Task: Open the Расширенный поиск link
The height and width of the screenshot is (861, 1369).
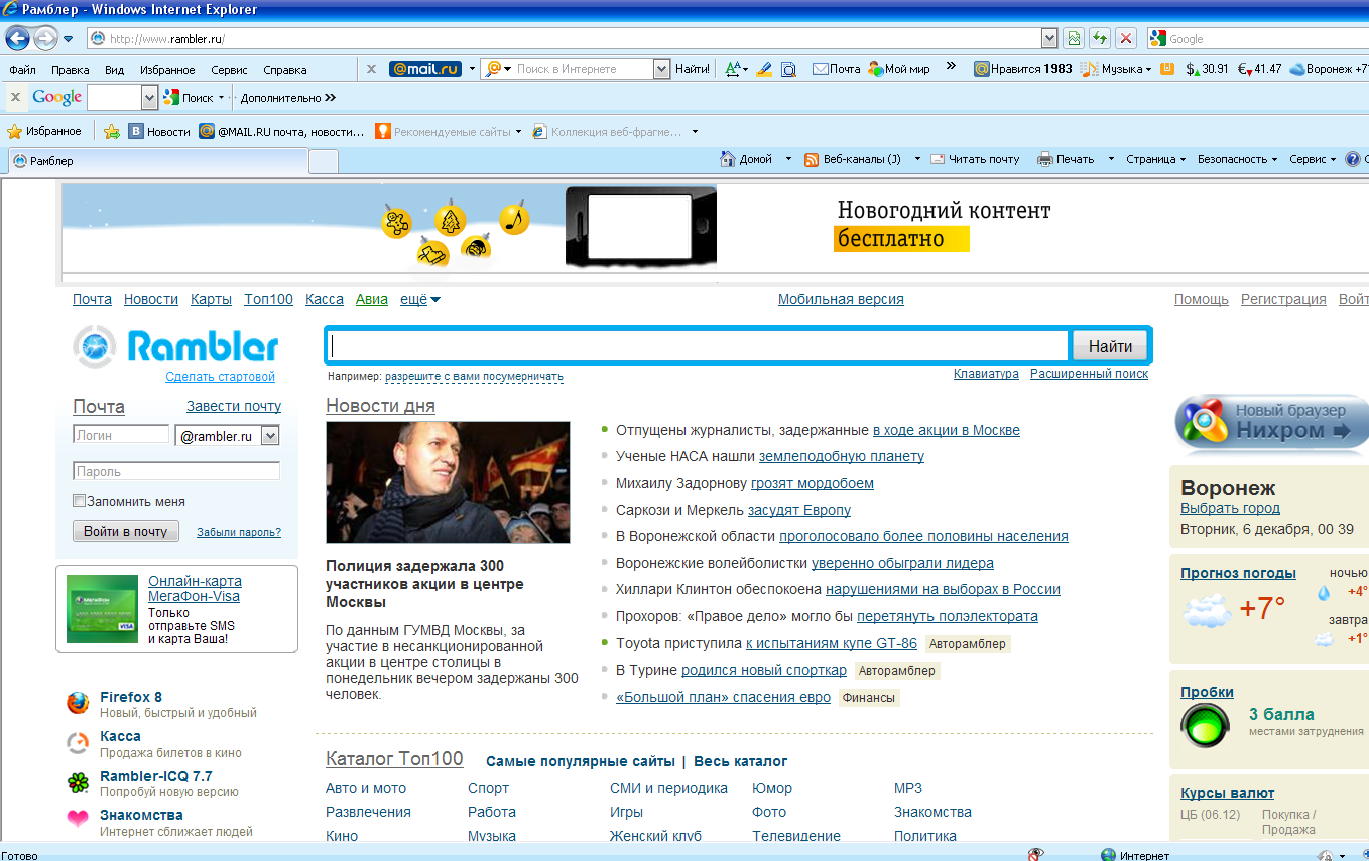Action: click(1089, 373)
